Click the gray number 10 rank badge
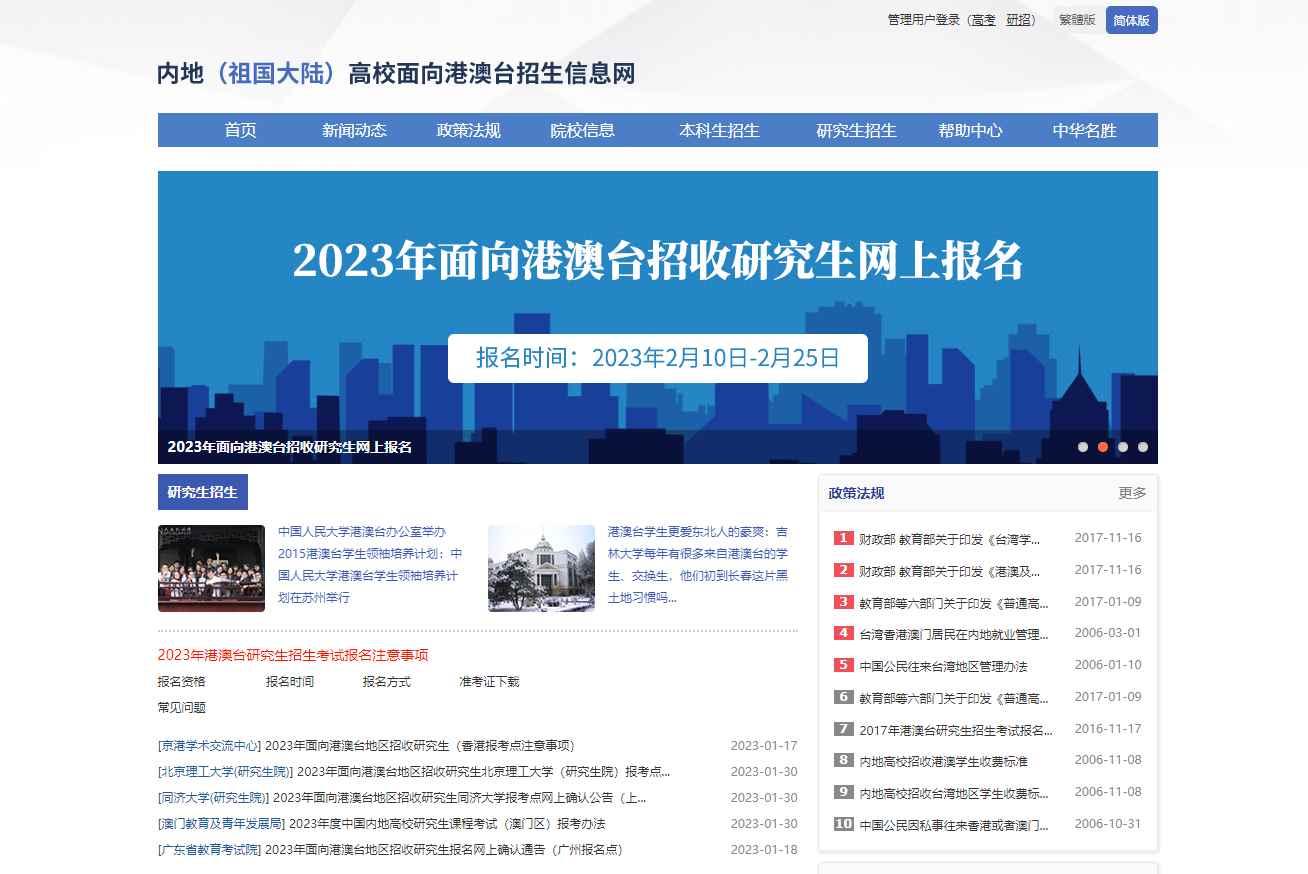The image size is (1308, 874). 843,824
